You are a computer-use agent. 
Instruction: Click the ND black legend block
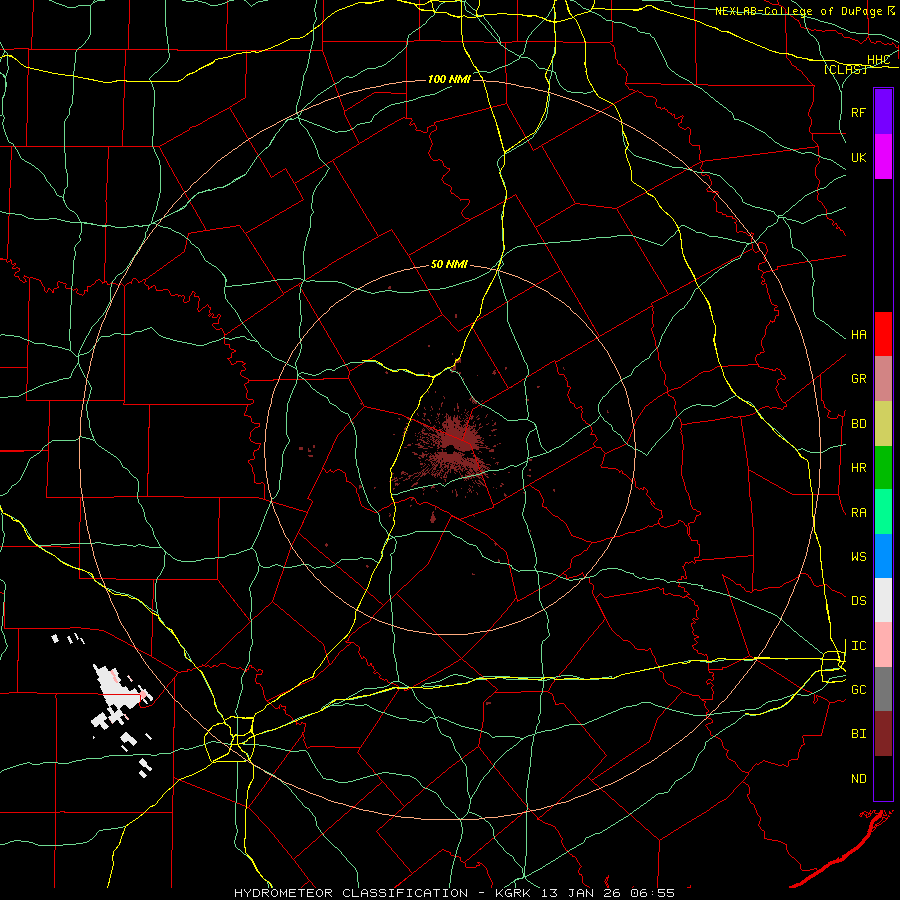(x=883, y=778)
